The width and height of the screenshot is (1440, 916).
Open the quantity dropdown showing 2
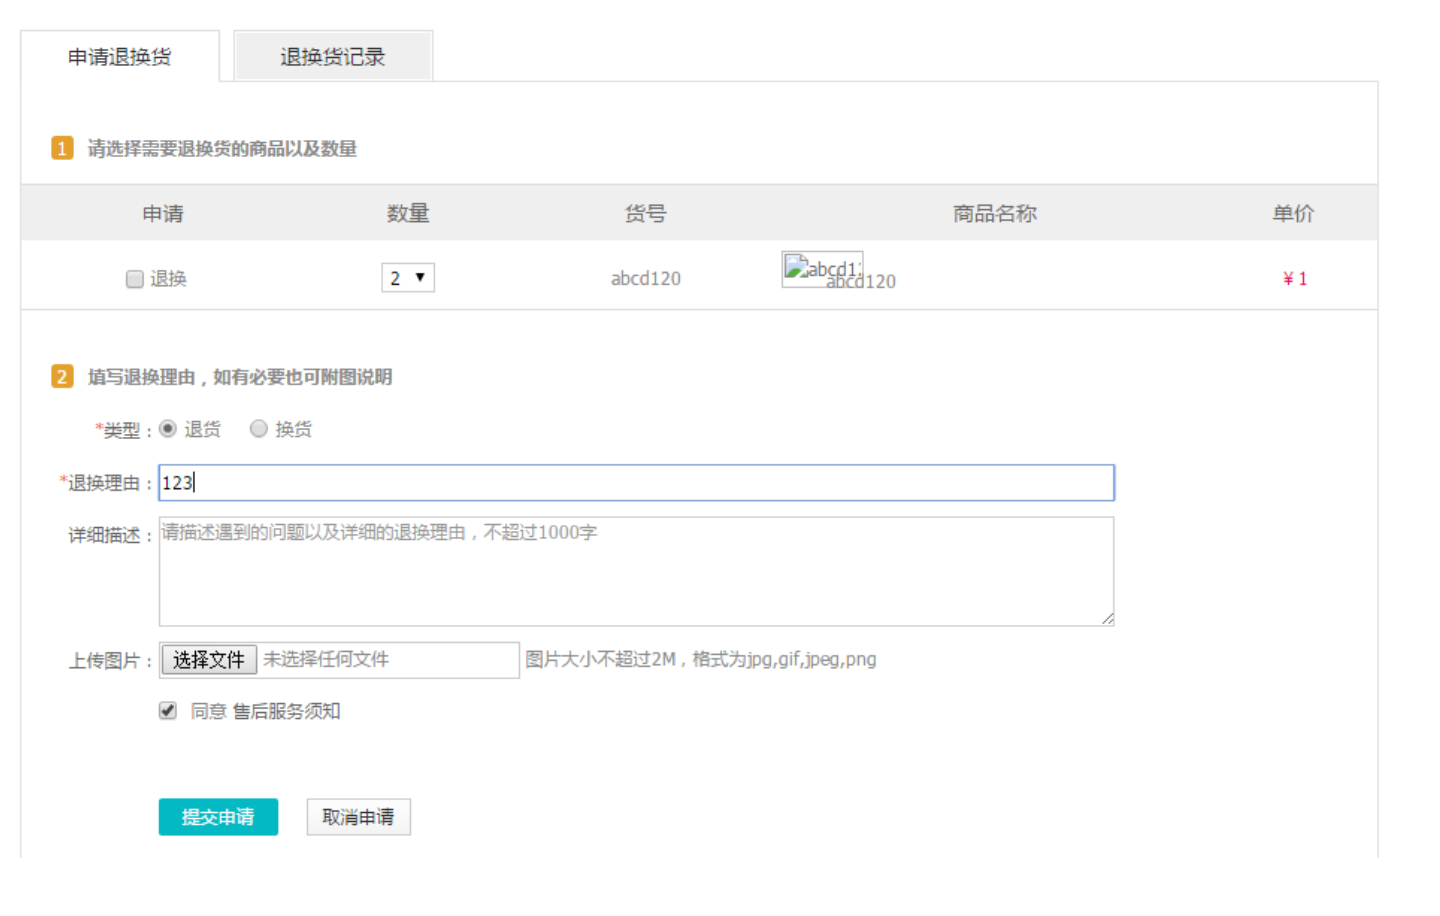click(407, 277)
